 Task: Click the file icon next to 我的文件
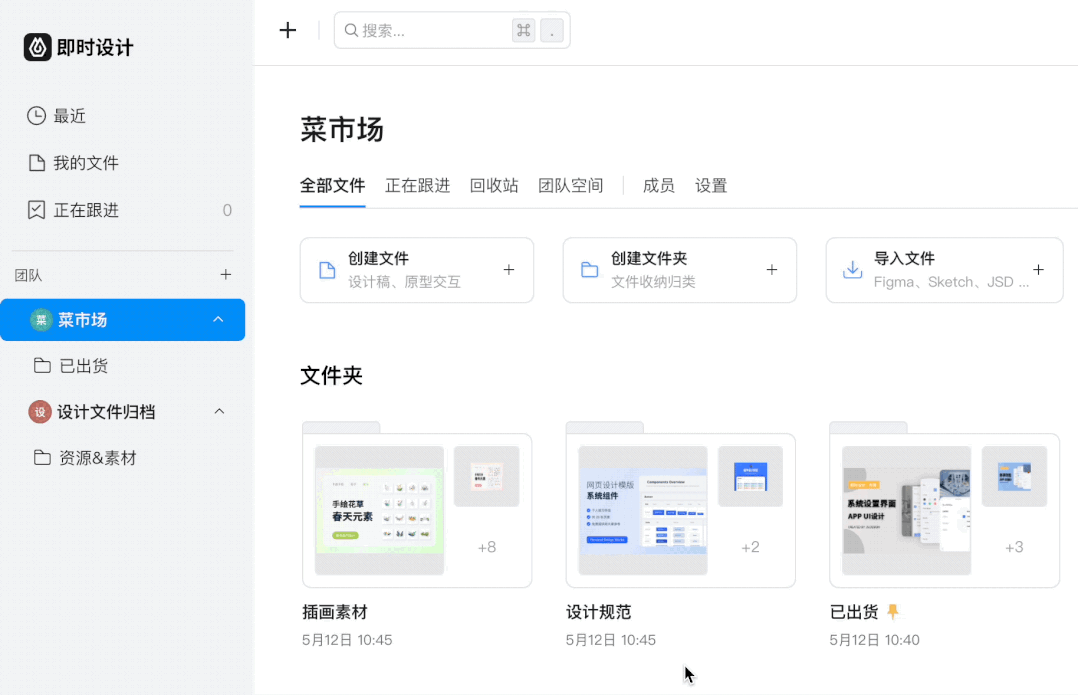point(36,163)
